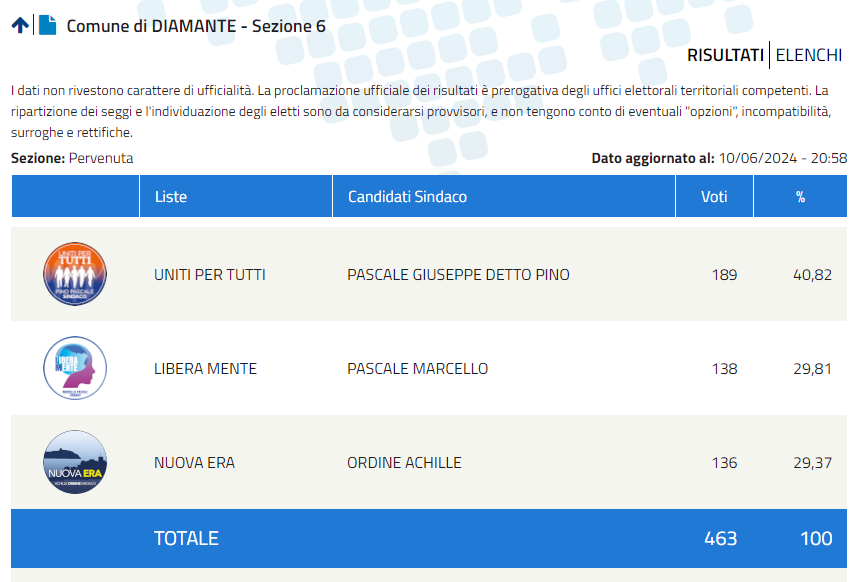Click the percentage column header
This screenshot has width=860, height=582.
point(800,196)
